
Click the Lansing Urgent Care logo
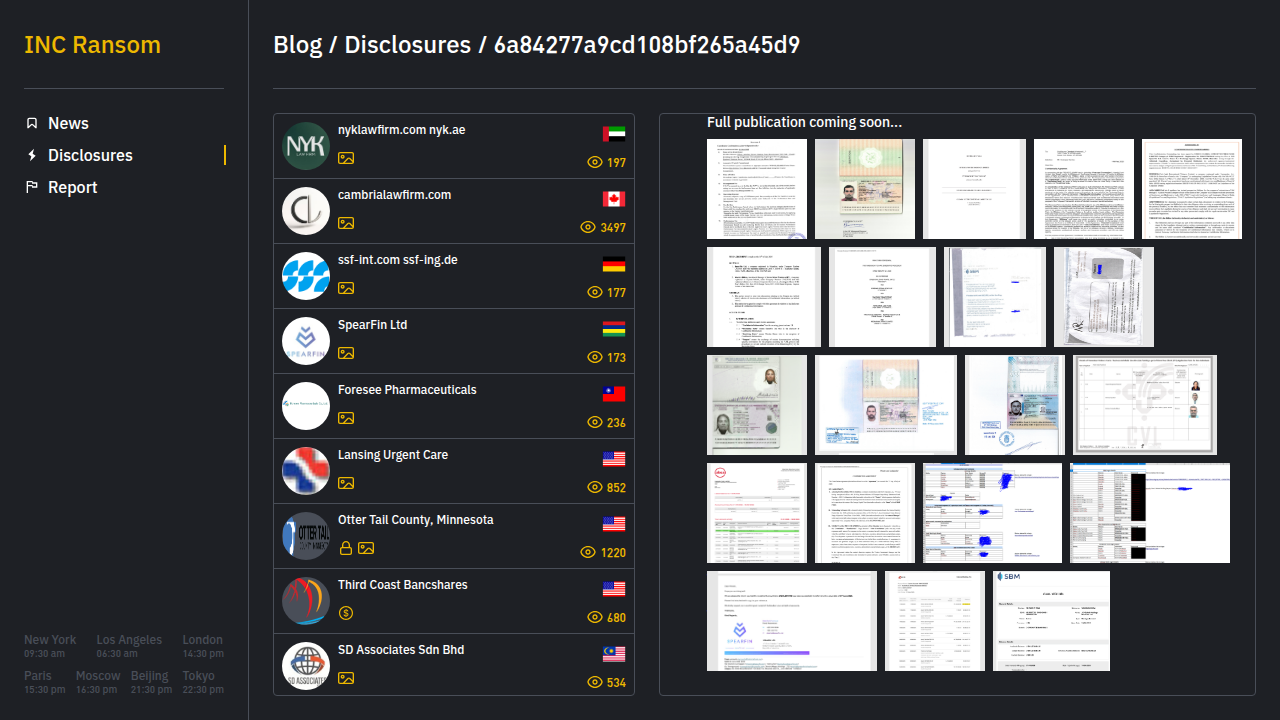[306, 471]
